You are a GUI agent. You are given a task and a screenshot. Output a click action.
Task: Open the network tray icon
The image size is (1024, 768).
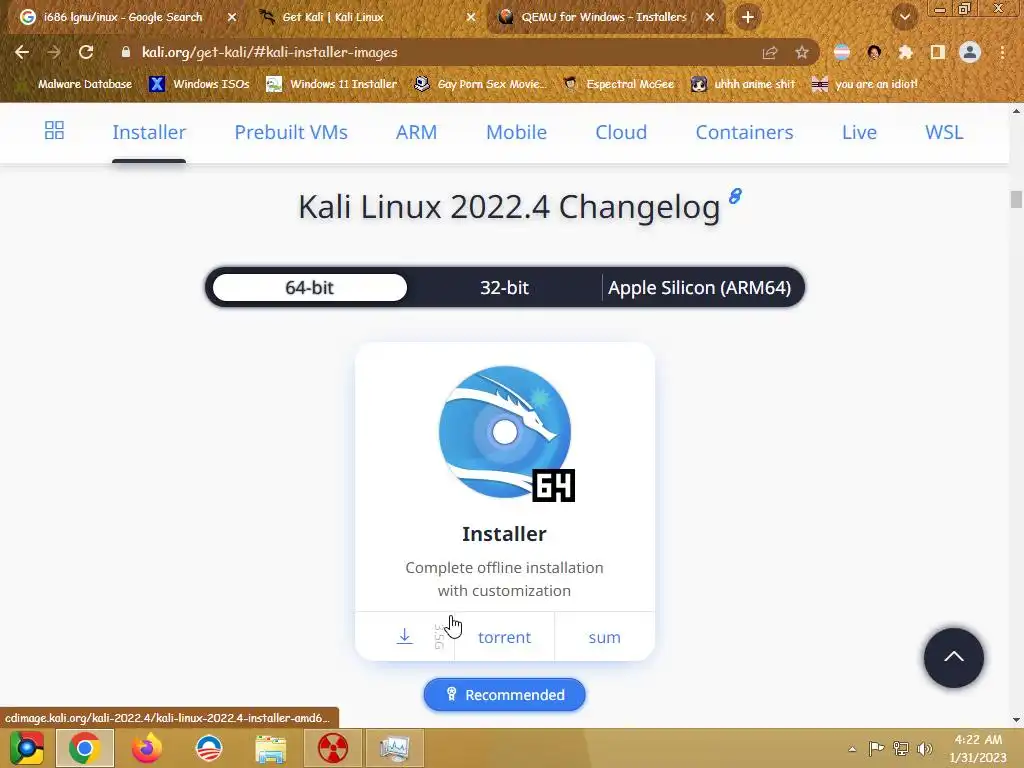click(901, 748)
